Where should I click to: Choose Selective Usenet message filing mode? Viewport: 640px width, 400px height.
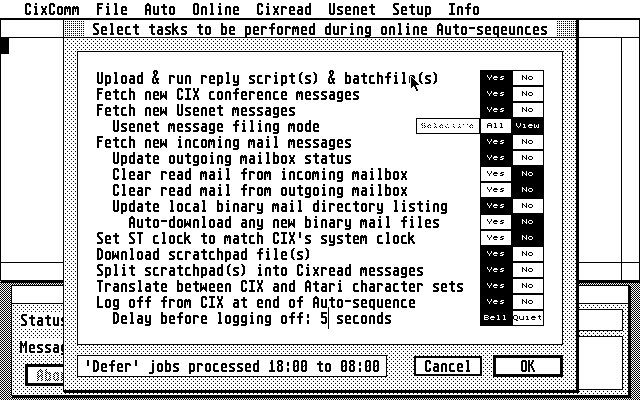click(x=447, y=126)
